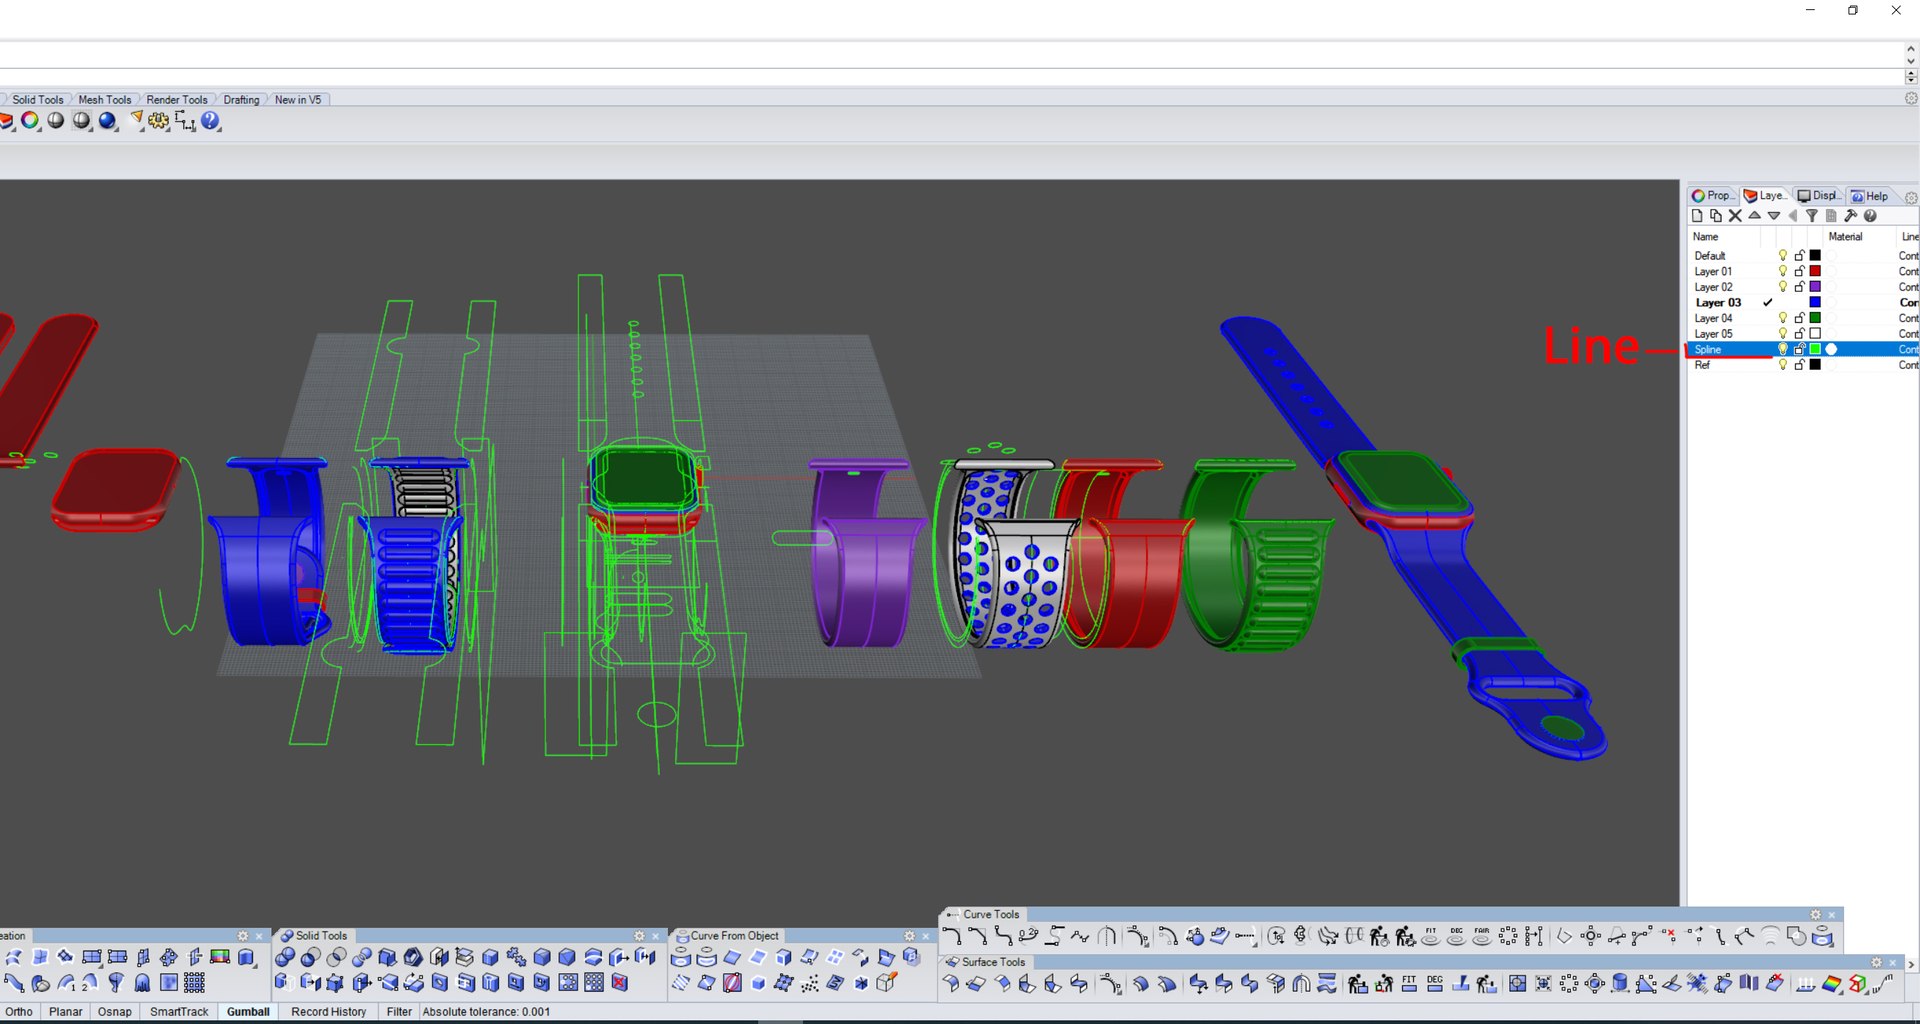Move the selected layer down
1920x1024 pixels.
point(1774,216)
